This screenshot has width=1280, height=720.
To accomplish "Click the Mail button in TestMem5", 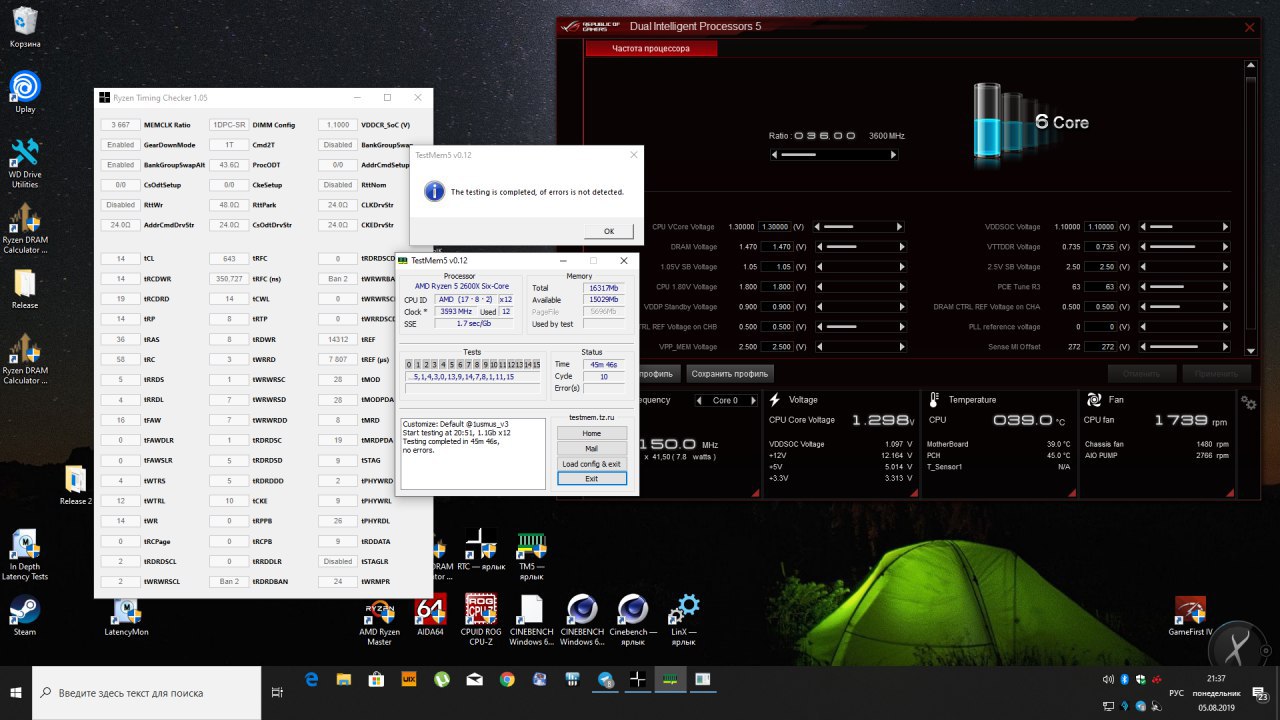I will tap(592, 449).
